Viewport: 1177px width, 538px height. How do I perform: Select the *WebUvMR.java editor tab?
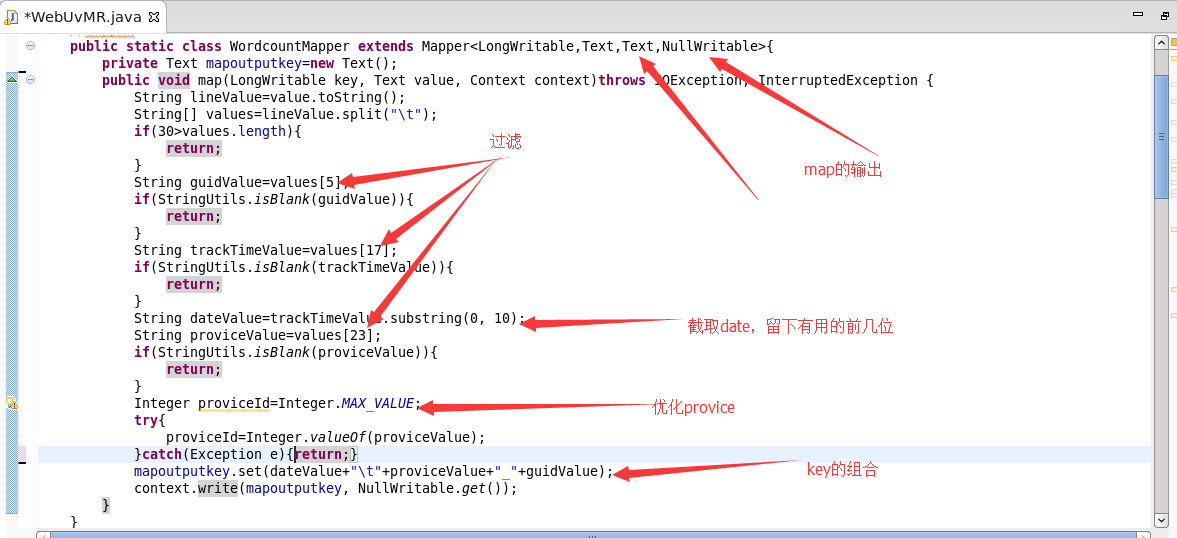[x=83, y=17]
